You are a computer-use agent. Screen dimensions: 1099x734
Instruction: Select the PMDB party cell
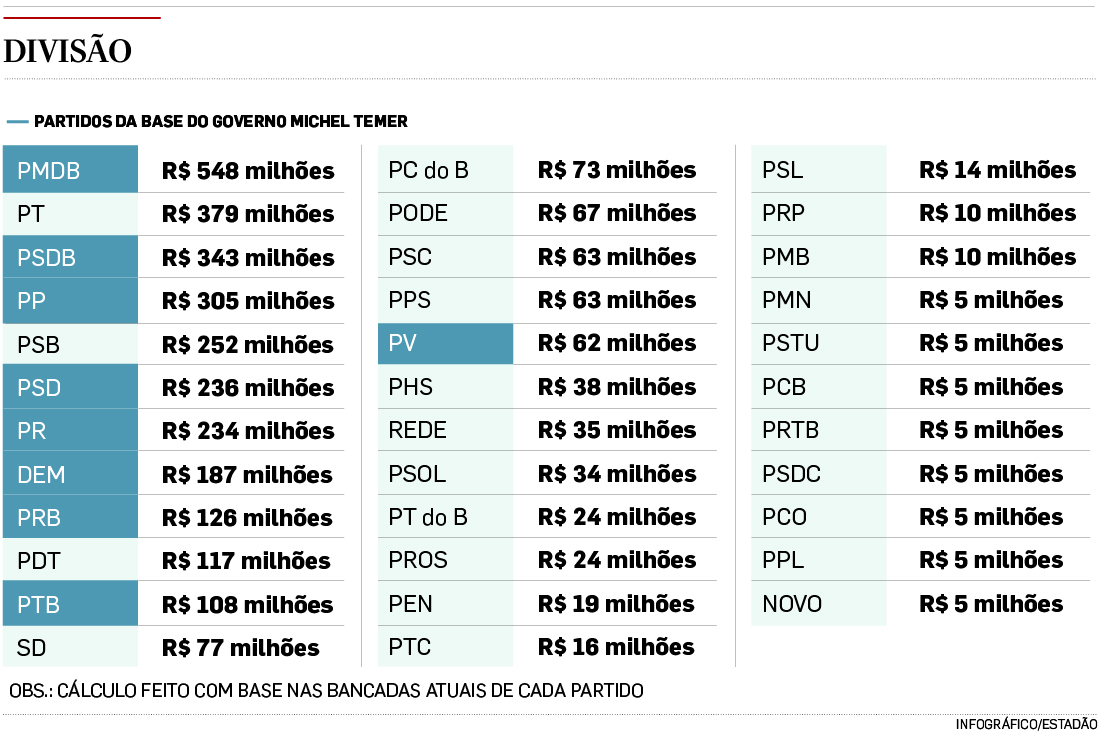click(x=70, y=171)
